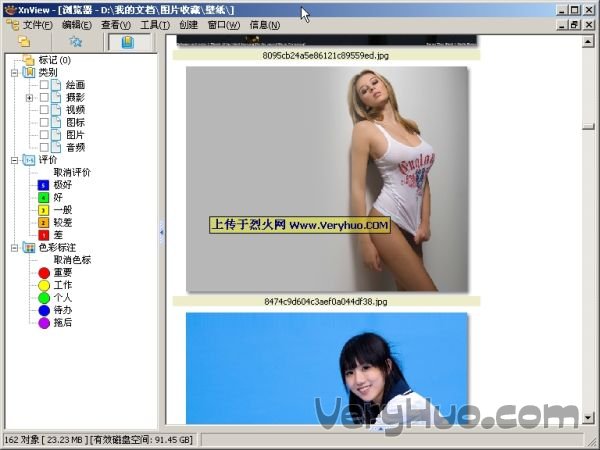Open the folders tab icon
The image size is (600, 450).
25,42
